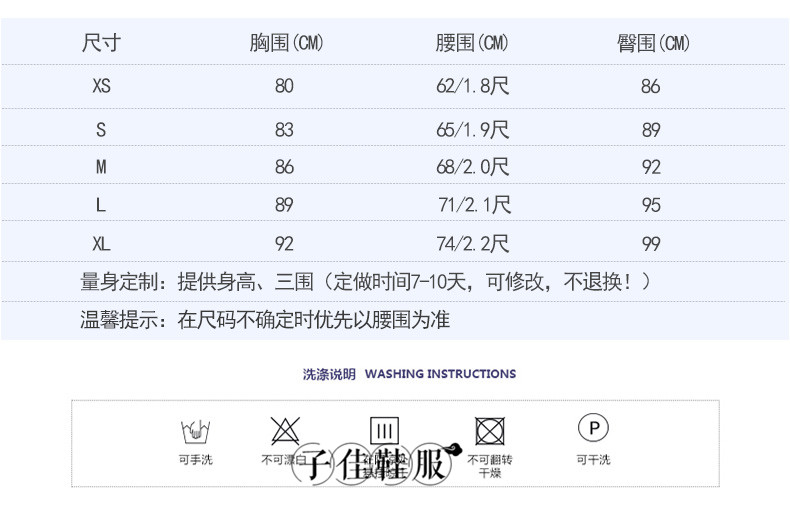
Task: Click the drip-dry square icon with vertical lines
Action: [x=385, y=431]
